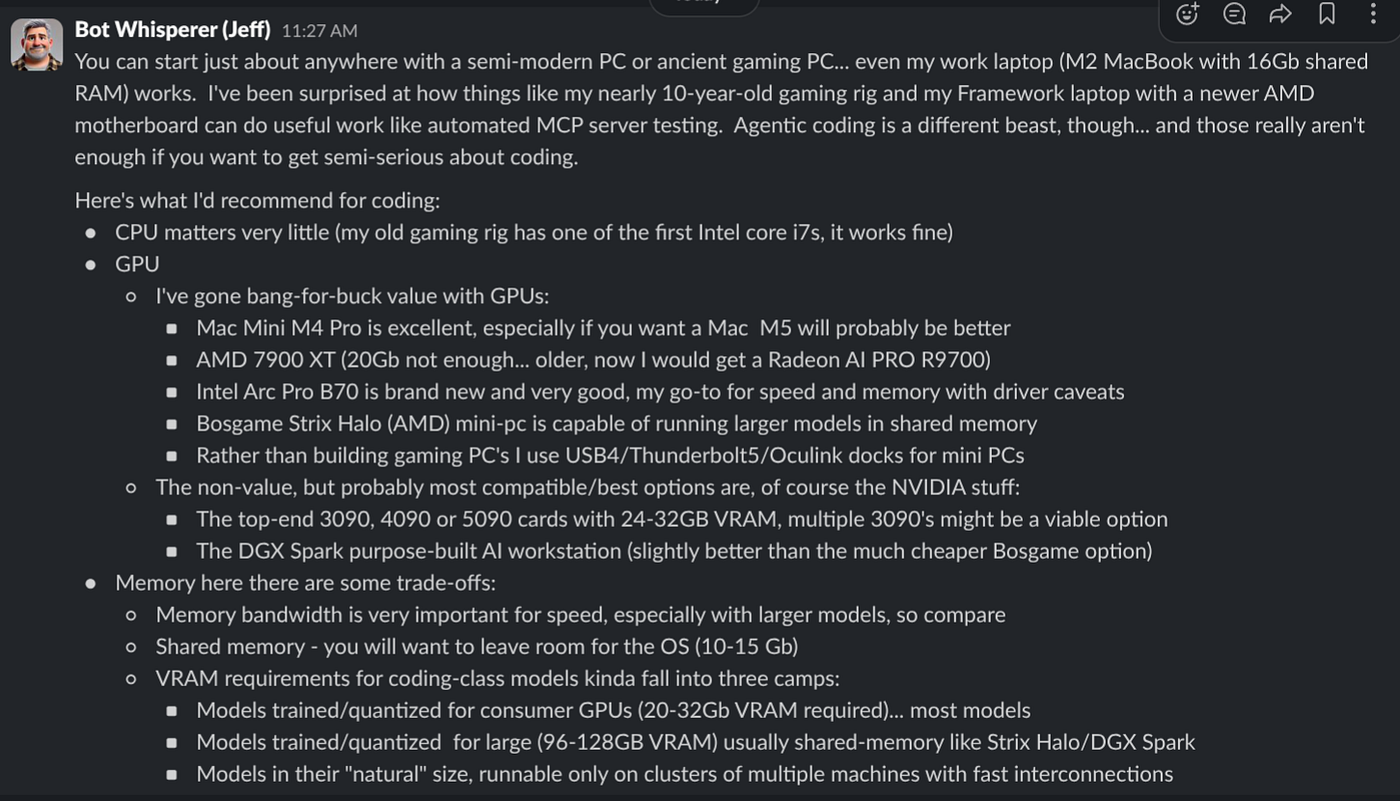Forward this message with the arrow icon

point(1280,14)
